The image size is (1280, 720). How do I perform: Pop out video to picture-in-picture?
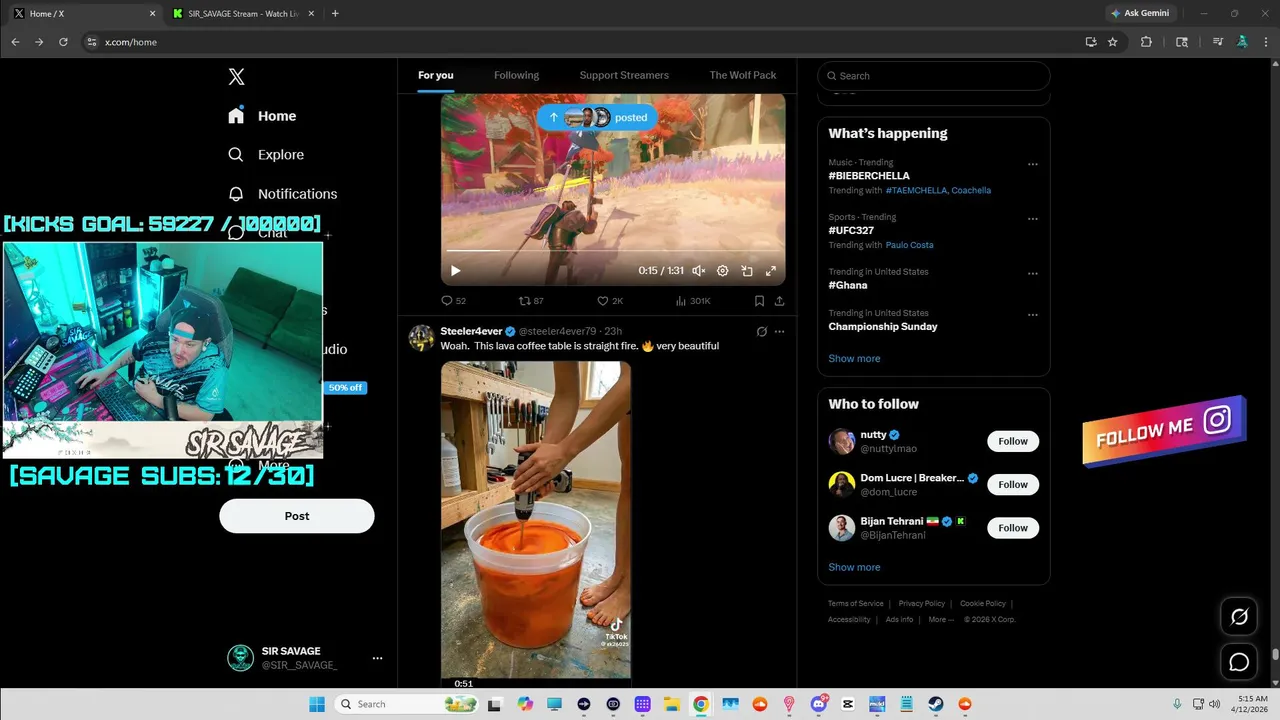pos(747,271)
